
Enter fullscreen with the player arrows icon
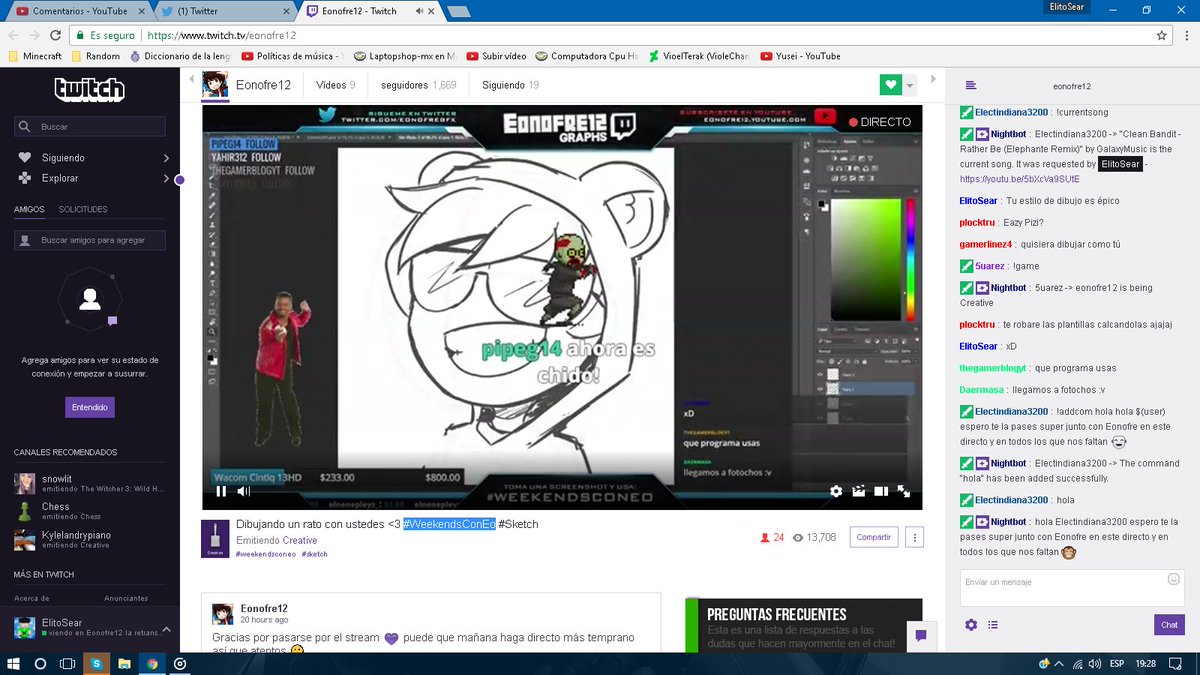pyautogui.click(x=903, y=491)
